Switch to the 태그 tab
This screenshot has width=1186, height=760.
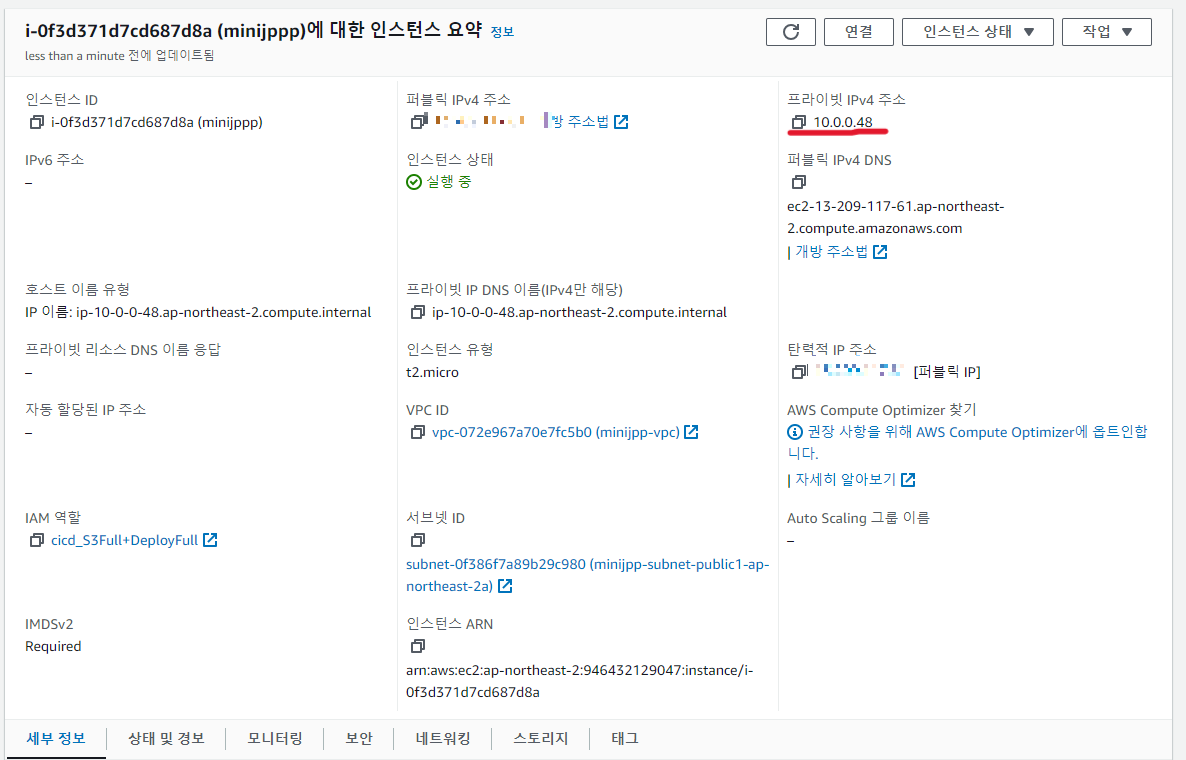tap(625, 738)
